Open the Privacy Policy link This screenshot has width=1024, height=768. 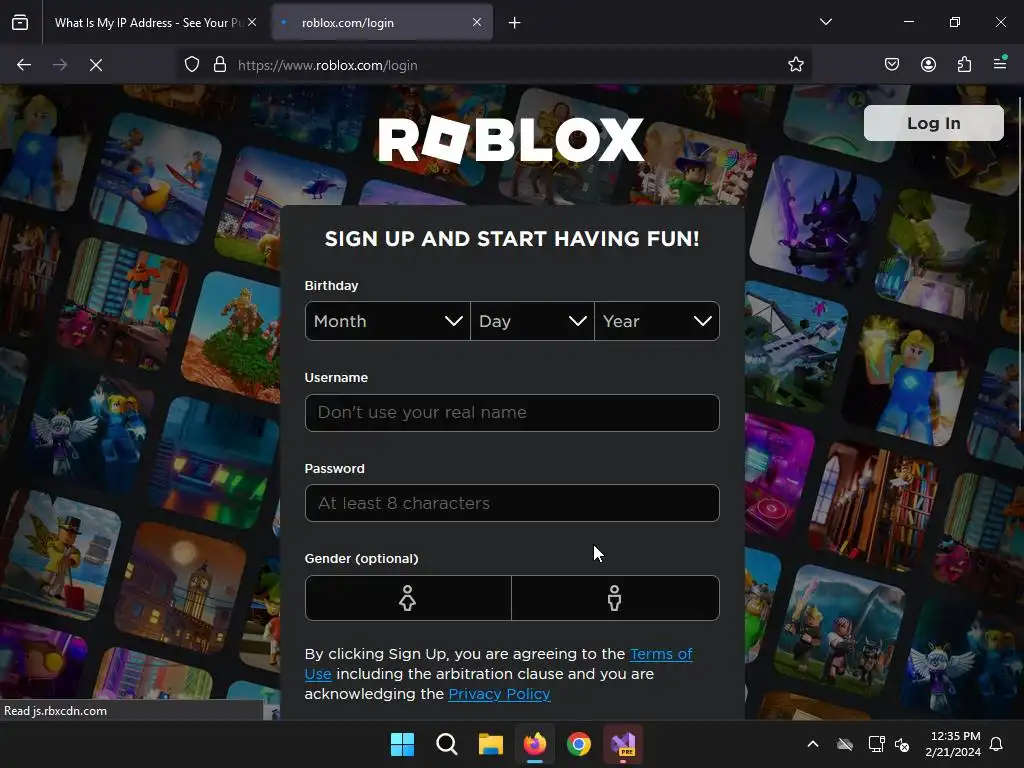[499, 694]
